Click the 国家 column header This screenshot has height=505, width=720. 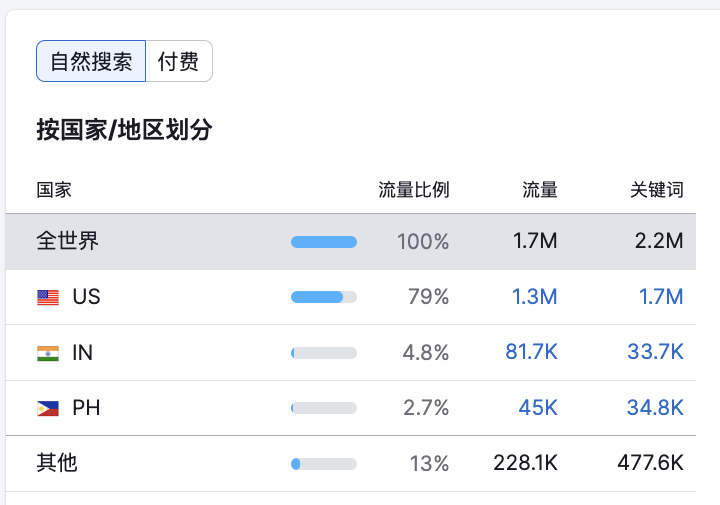[x=54, y=190]
